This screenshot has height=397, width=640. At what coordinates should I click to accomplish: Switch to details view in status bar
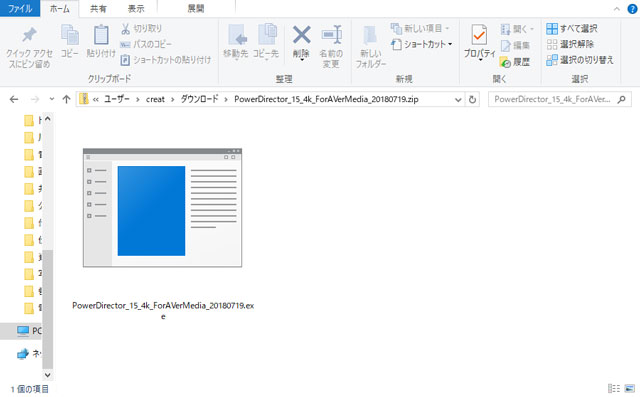(x=613, y=388)
